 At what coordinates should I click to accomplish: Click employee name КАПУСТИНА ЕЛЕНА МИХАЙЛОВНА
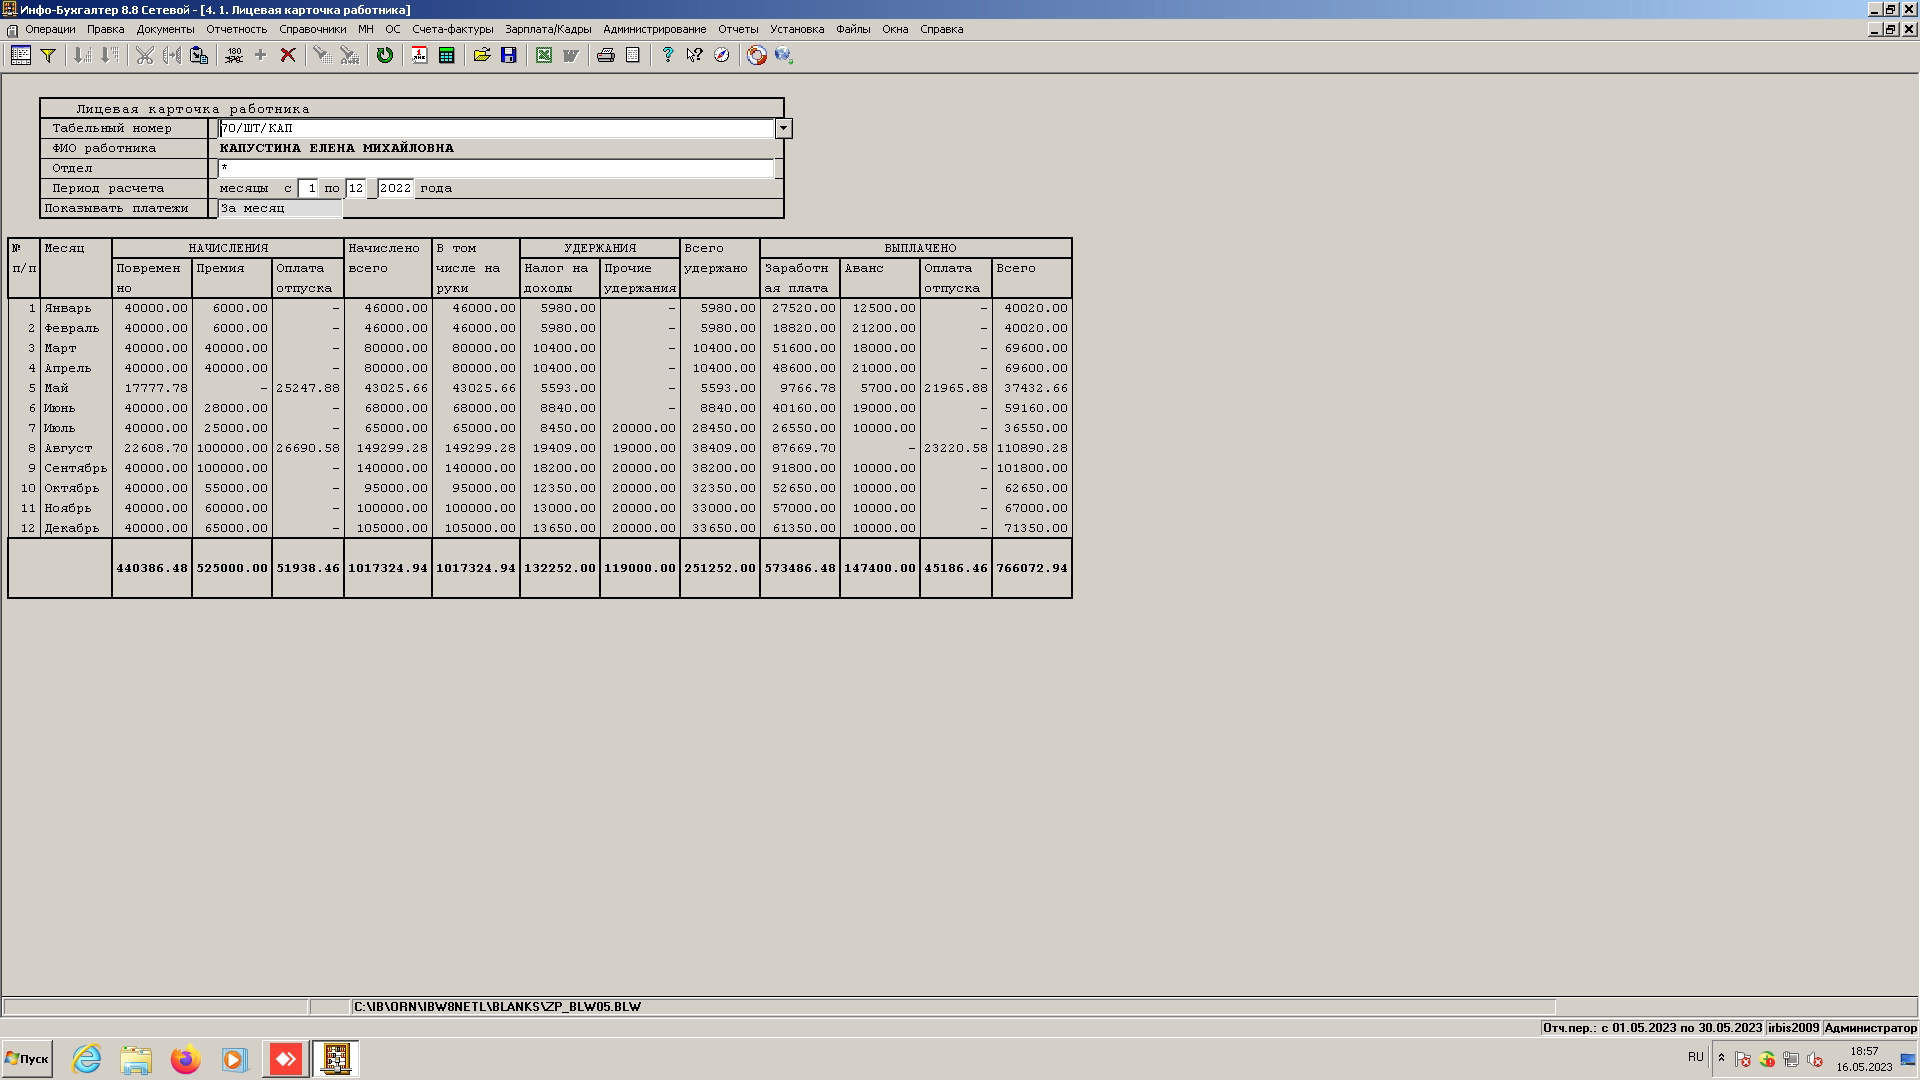click(x=337, y=148)
